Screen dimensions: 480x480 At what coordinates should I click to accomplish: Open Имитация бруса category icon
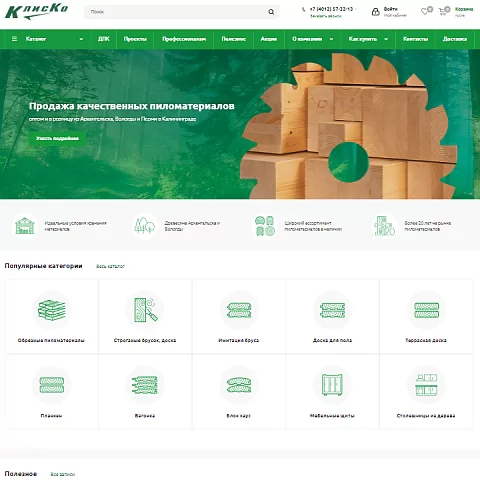pos(239,310)
